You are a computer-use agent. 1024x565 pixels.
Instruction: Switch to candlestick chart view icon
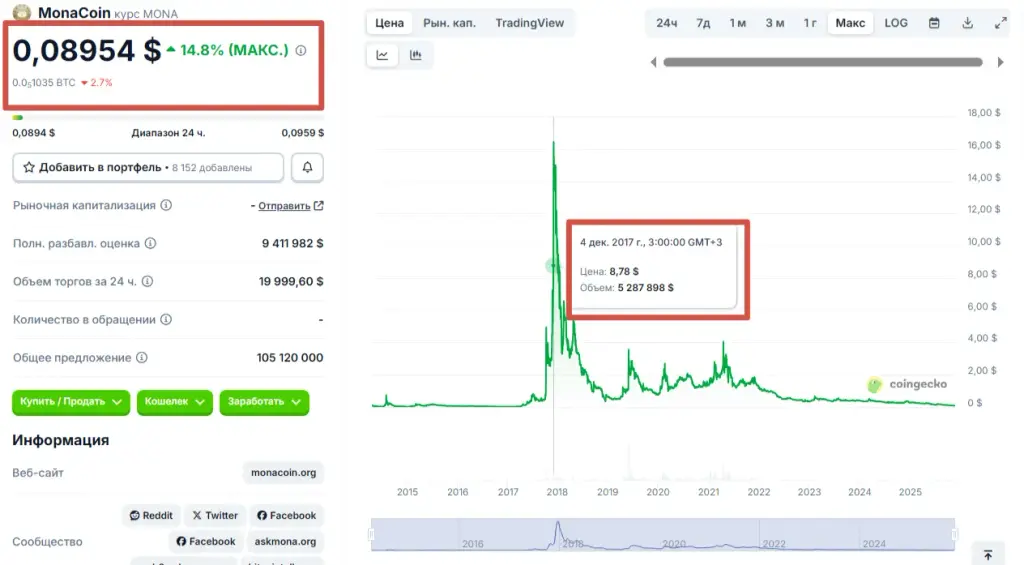[x=415, y=55]
